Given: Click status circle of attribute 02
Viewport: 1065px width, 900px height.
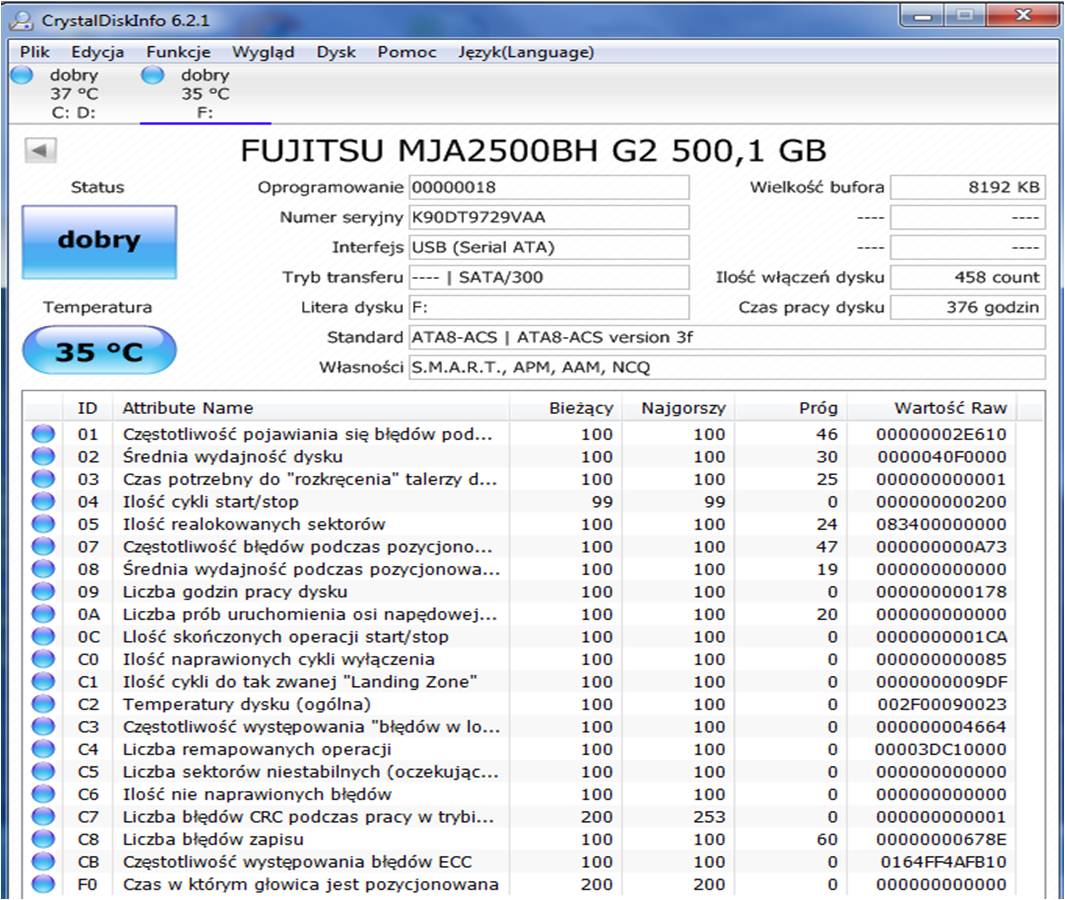Looking at the screenshot, I should coord(43,456).
